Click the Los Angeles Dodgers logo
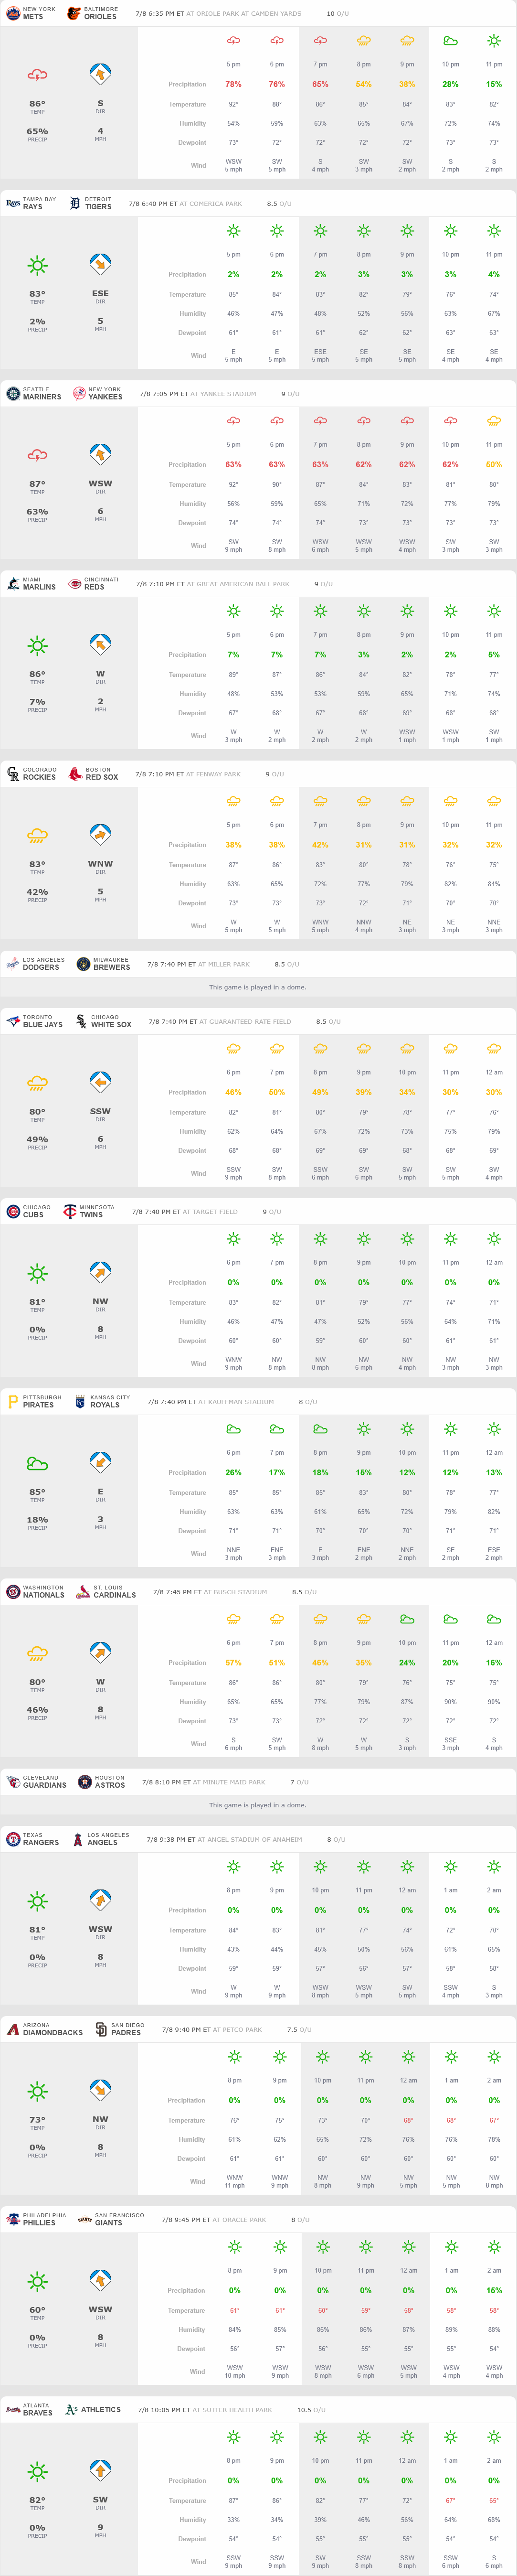Viewport: 517px width, 2576px height. pyautogui.click(x=13, y=963)
